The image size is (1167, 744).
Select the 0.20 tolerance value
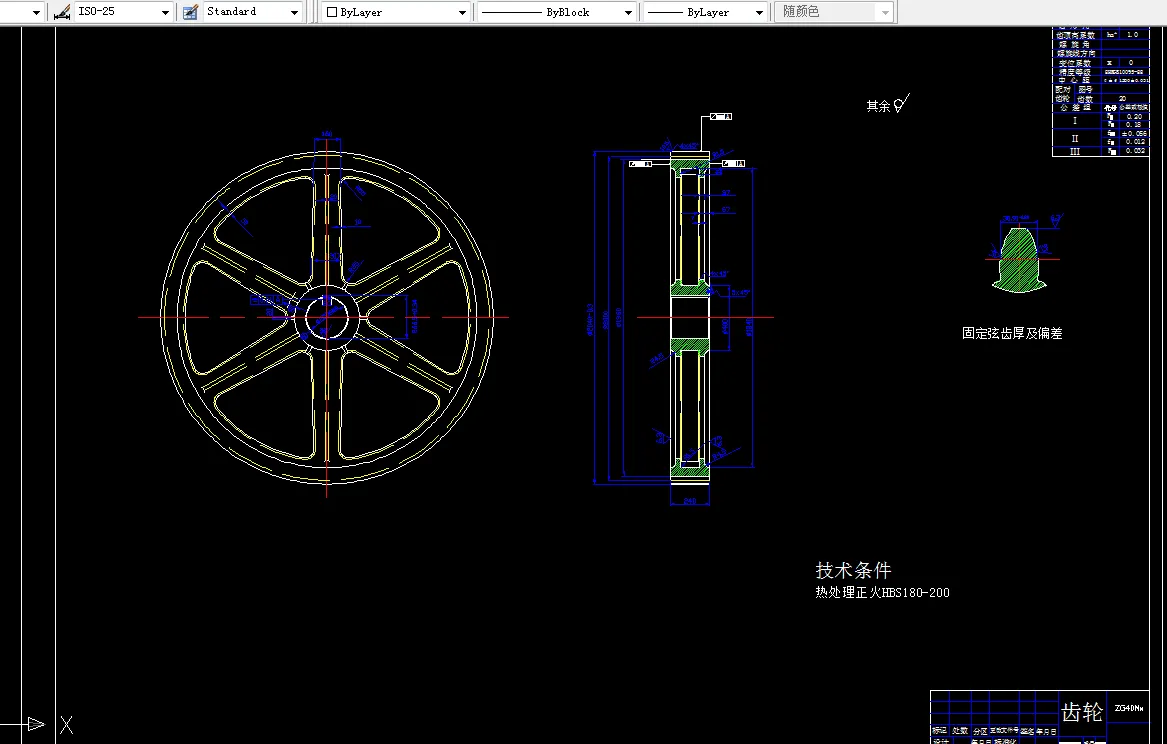(x=1134, y=117)
